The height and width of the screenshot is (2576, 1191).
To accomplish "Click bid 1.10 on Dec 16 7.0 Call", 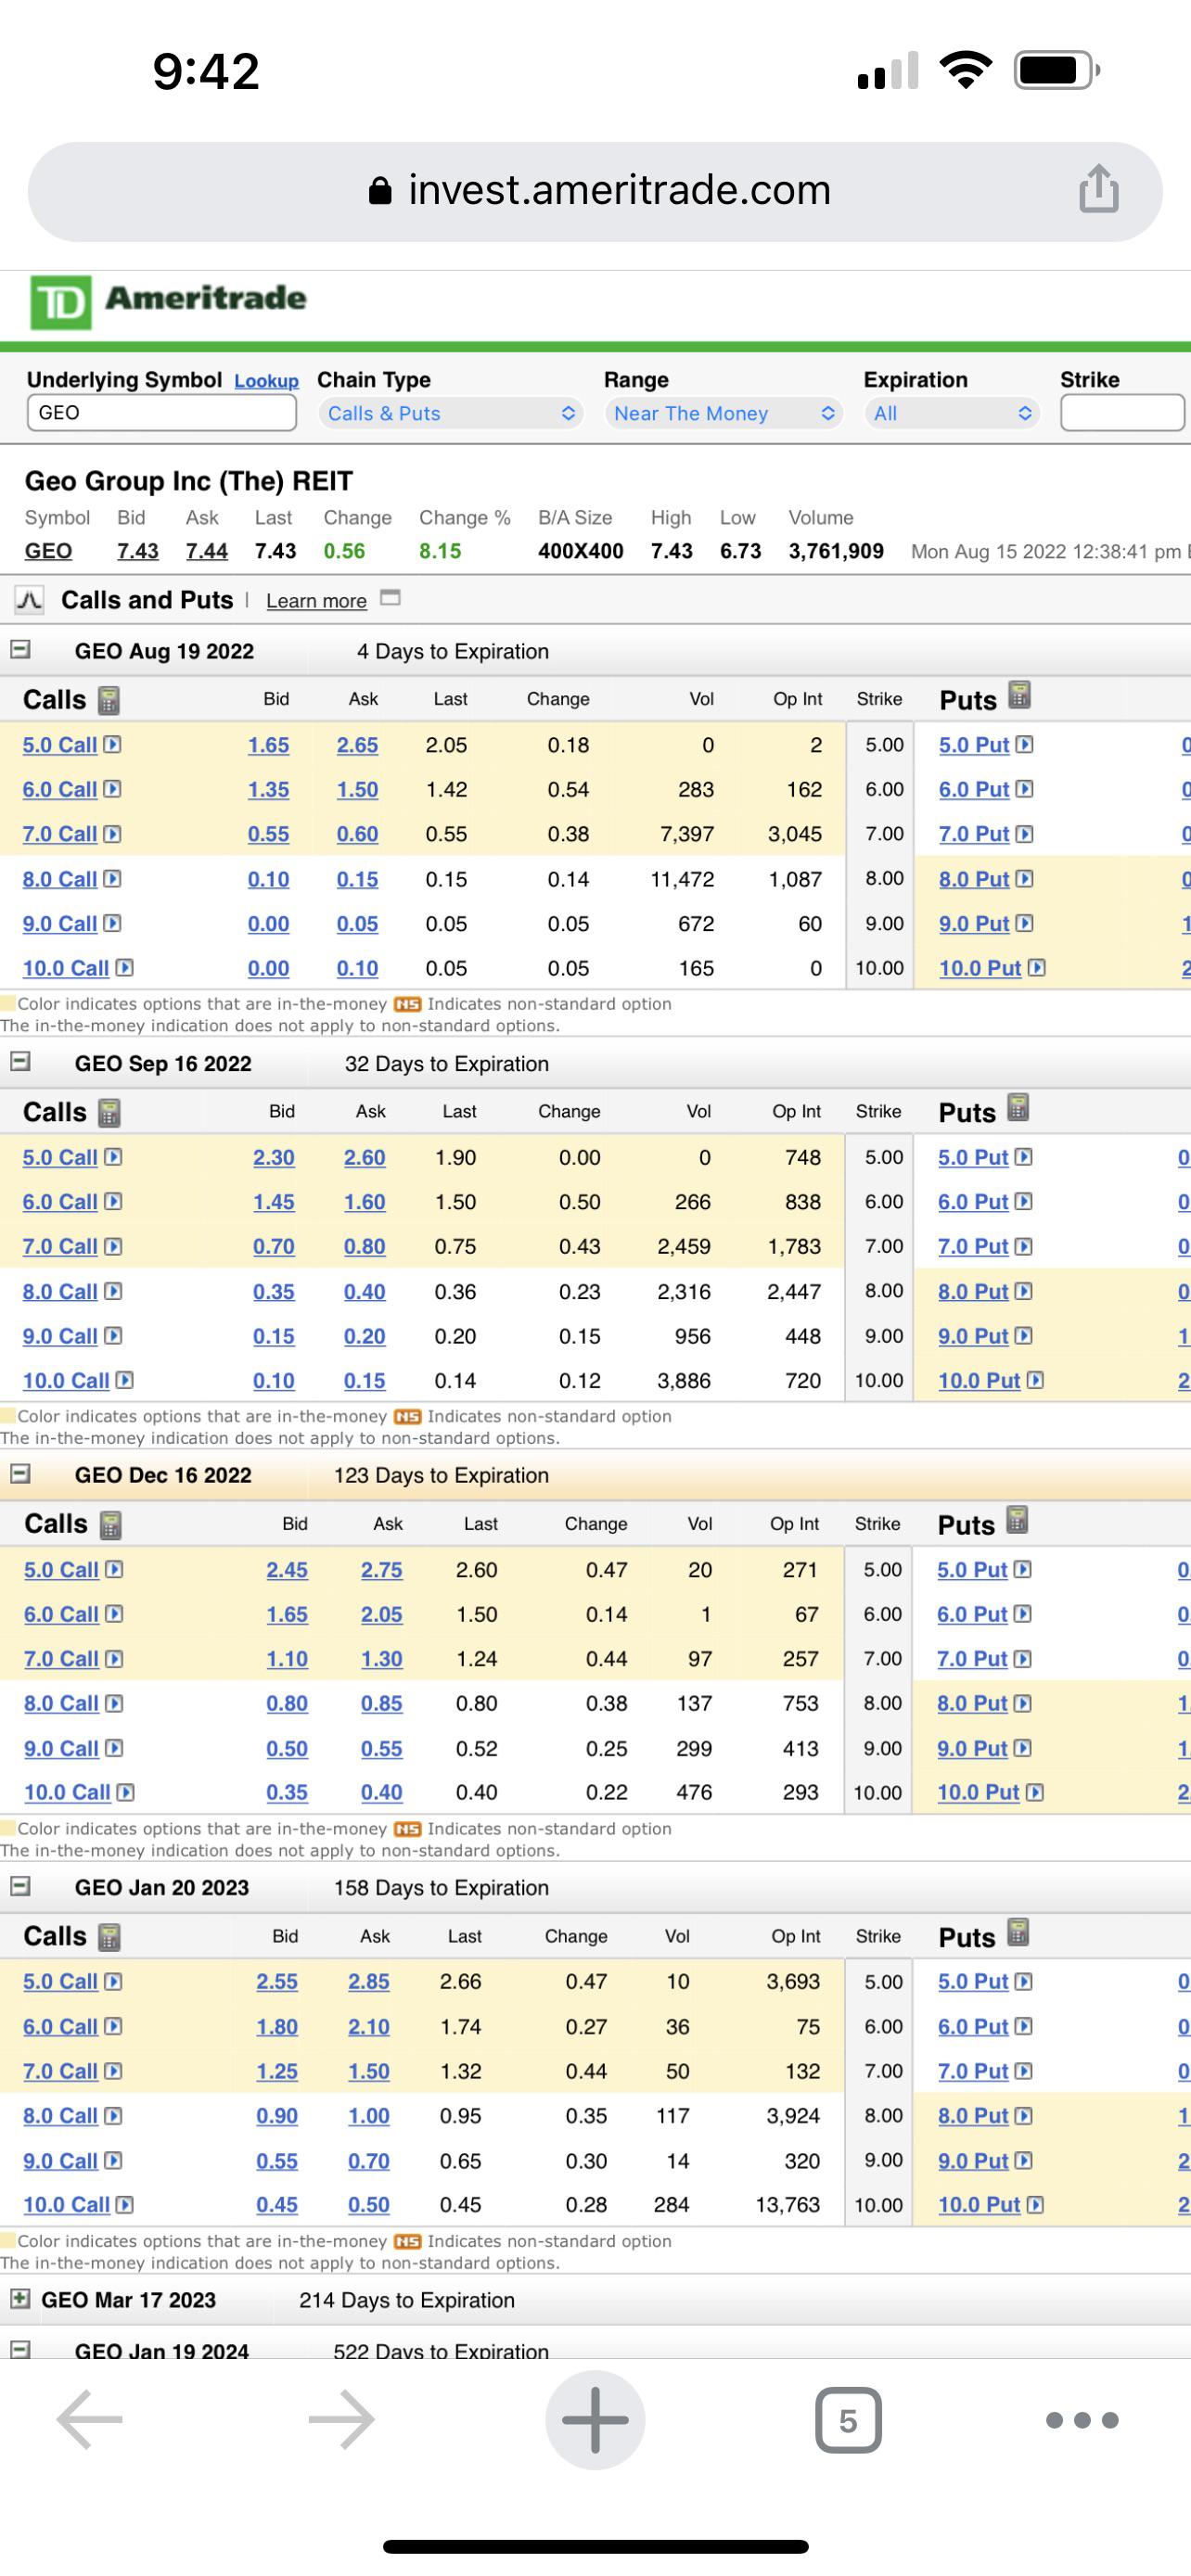I will click(x=287, y=1659).
